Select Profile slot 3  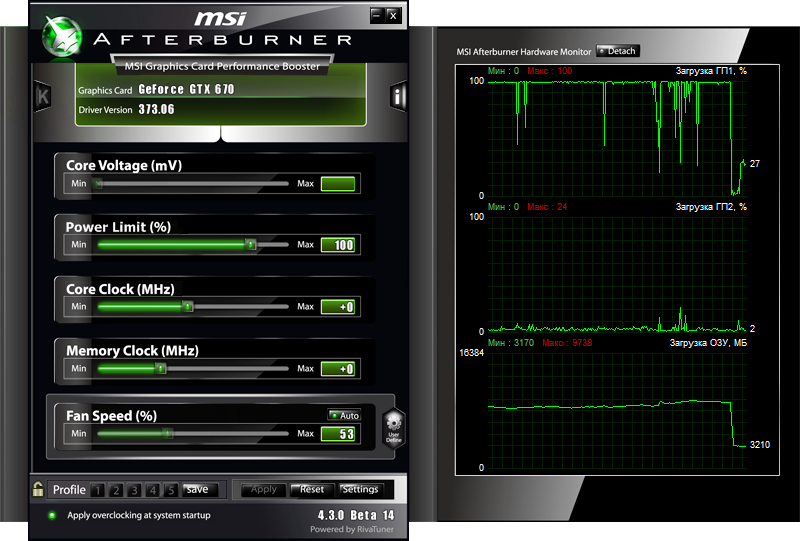(x=134, y=490)
